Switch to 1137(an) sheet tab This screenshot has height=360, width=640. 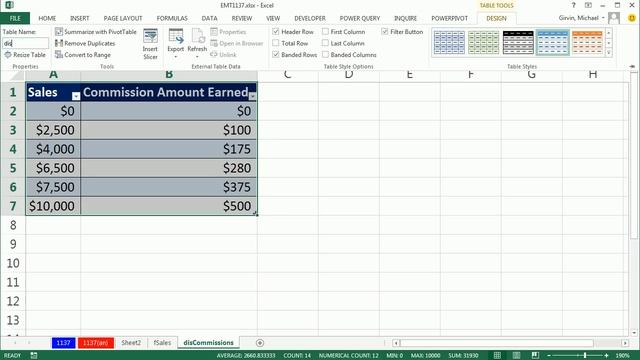96,343
